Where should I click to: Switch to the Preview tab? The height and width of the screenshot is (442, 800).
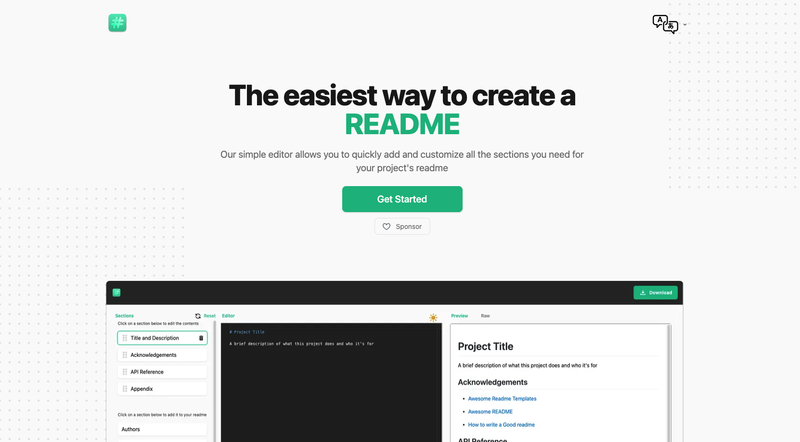click(459, 316)
